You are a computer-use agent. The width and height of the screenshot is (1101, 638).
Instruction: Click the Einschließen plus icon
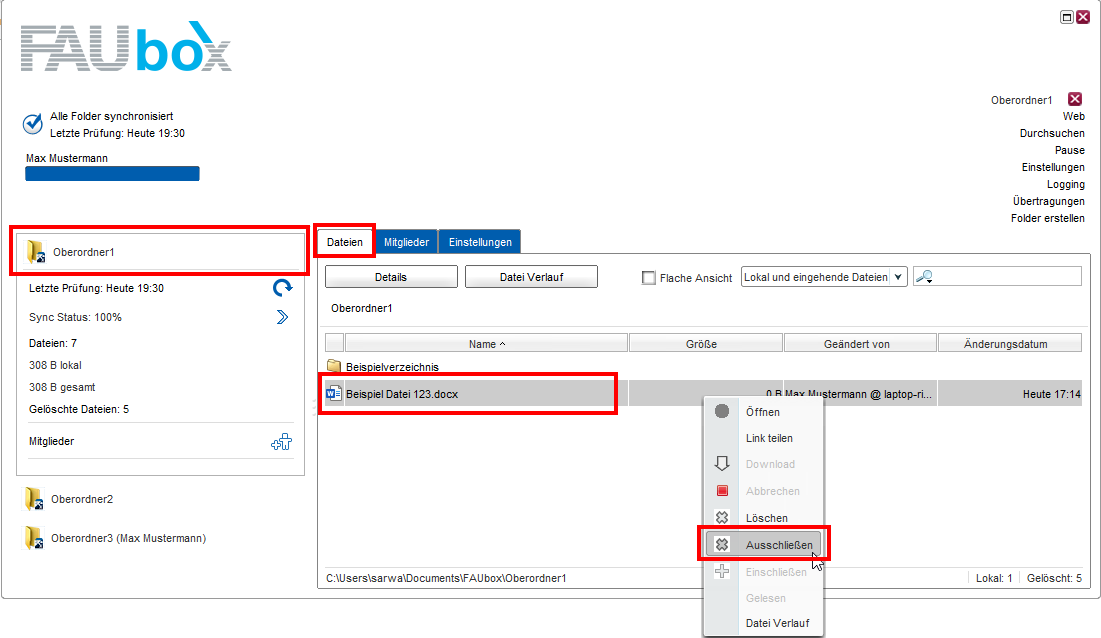722,571
